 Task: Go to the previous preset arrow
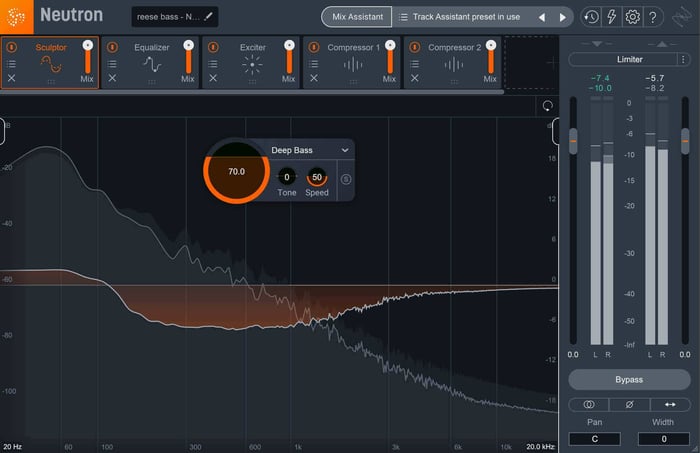(542, 17)
